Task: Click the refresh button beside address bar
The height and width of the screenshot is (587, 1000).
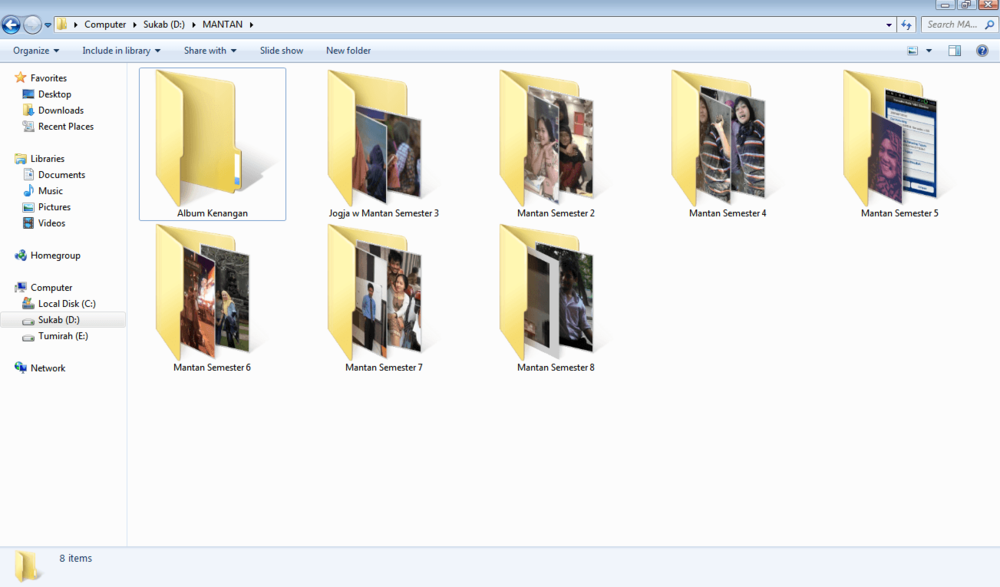Action: tap(906, 25)
